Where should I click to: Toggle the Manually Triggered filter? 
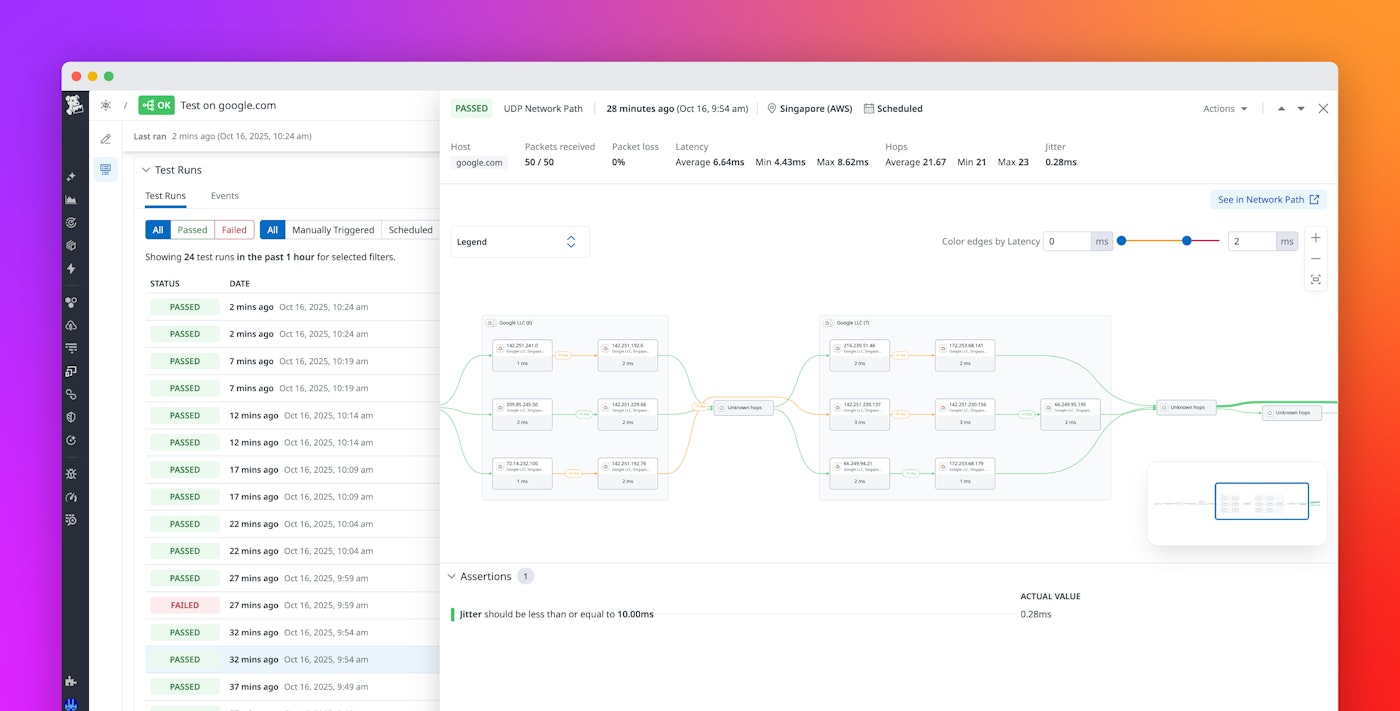333,229
